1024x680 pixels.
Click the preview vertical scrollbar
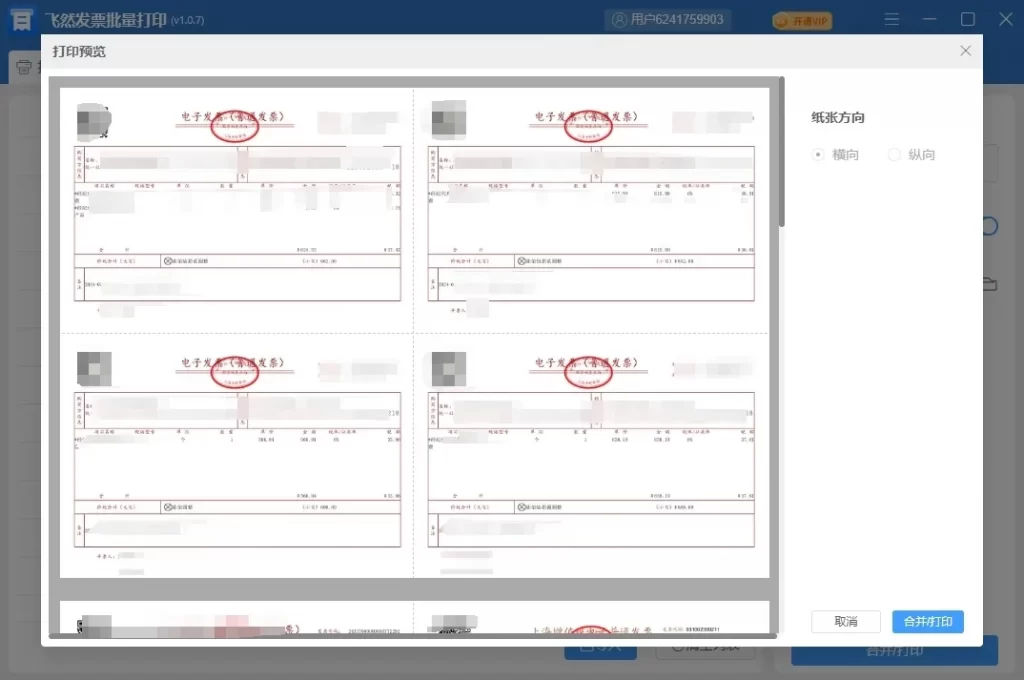(x=781, y=160)
